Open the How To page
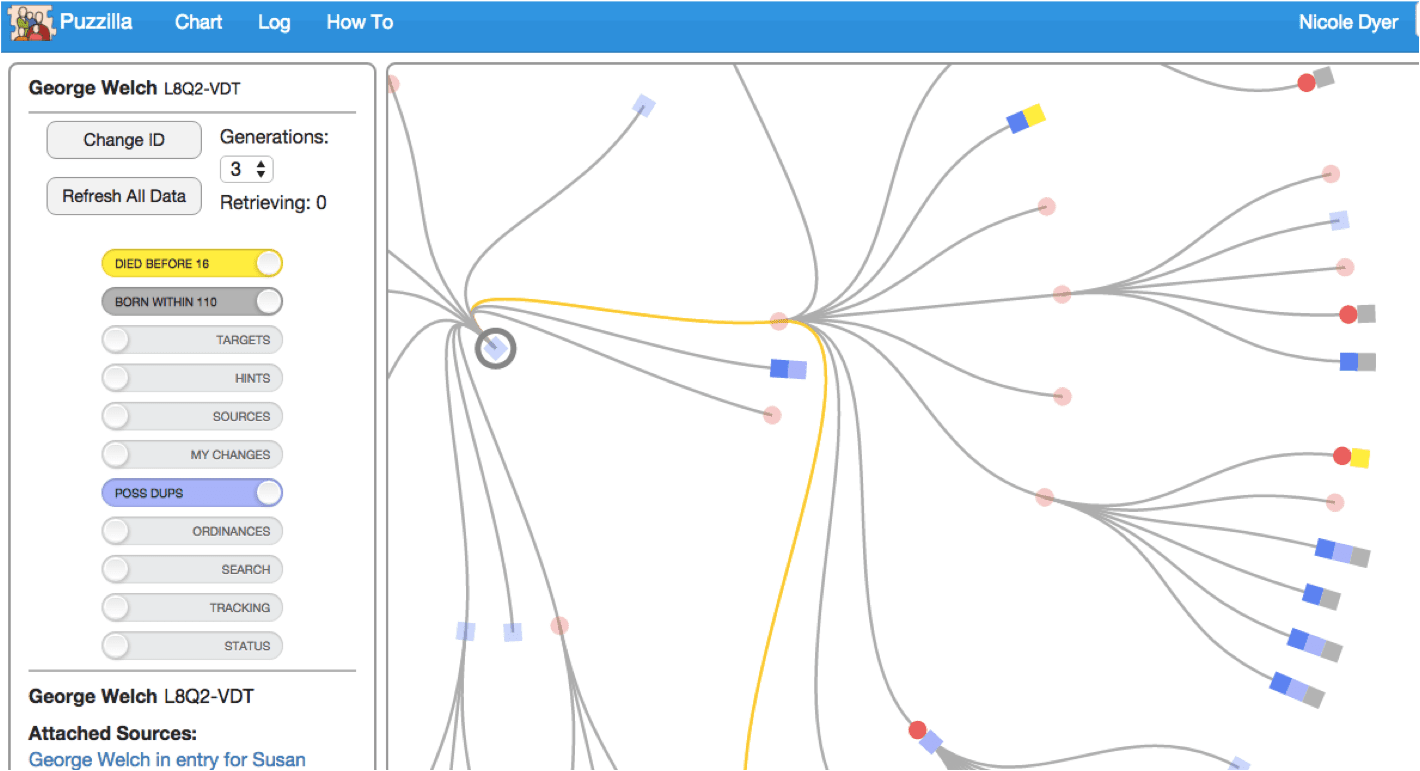 click(359, 22)
